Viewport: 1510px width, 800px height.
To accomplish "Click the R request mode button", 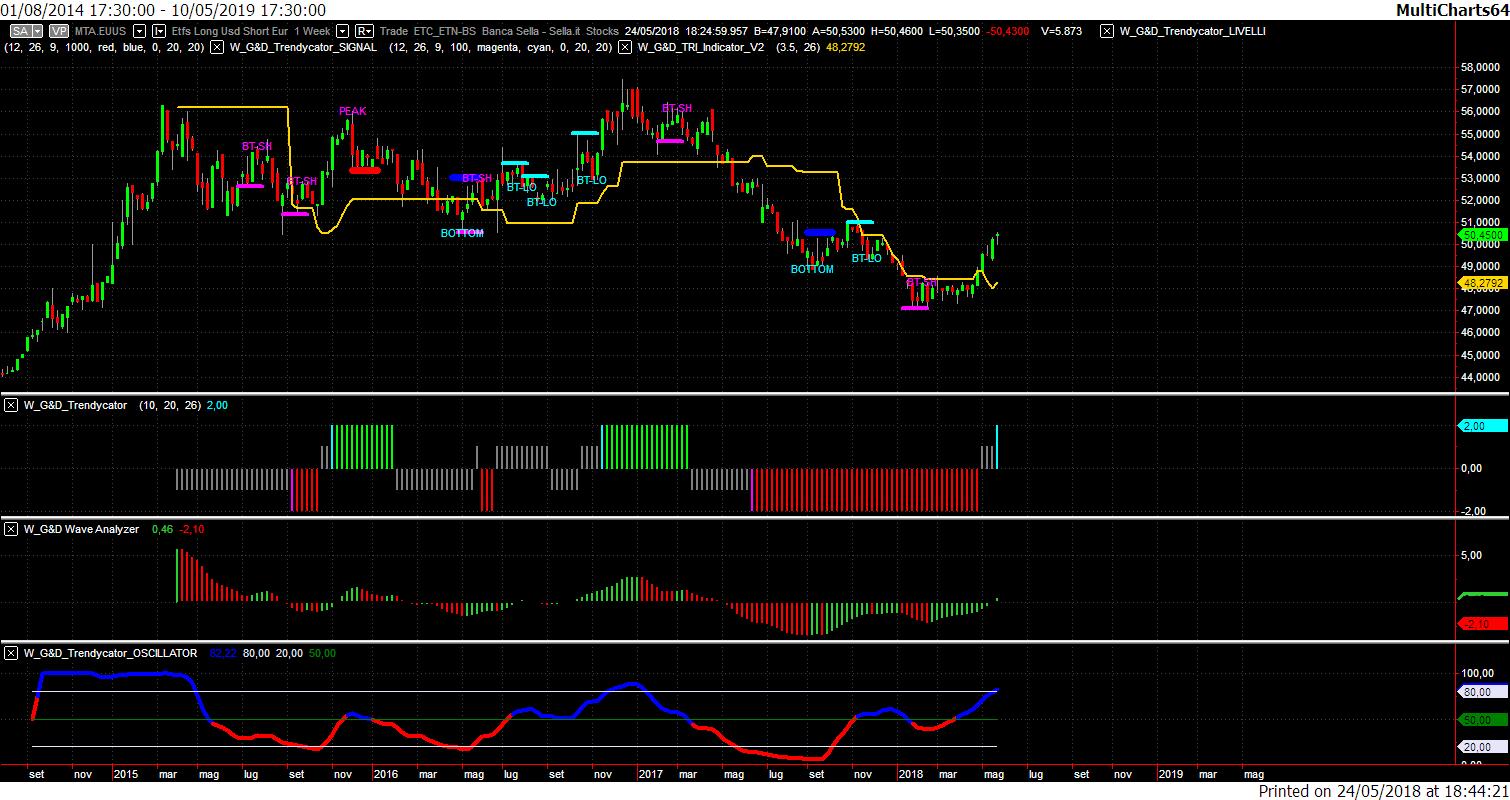I will click(x=364, y=31).
